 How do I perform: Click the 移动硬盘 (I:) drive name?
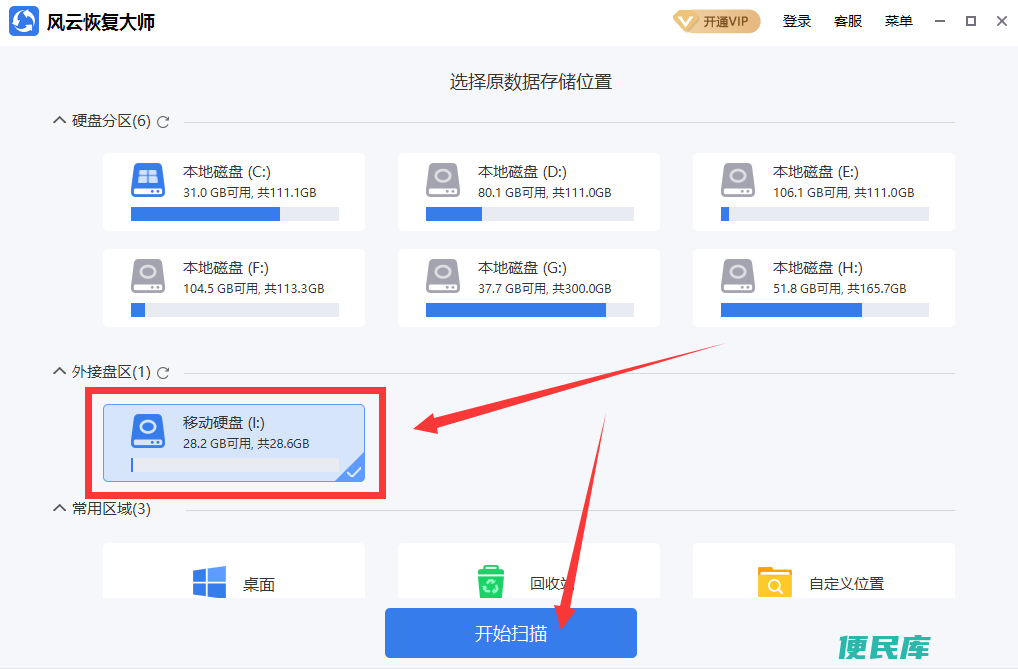coord(223,423)
